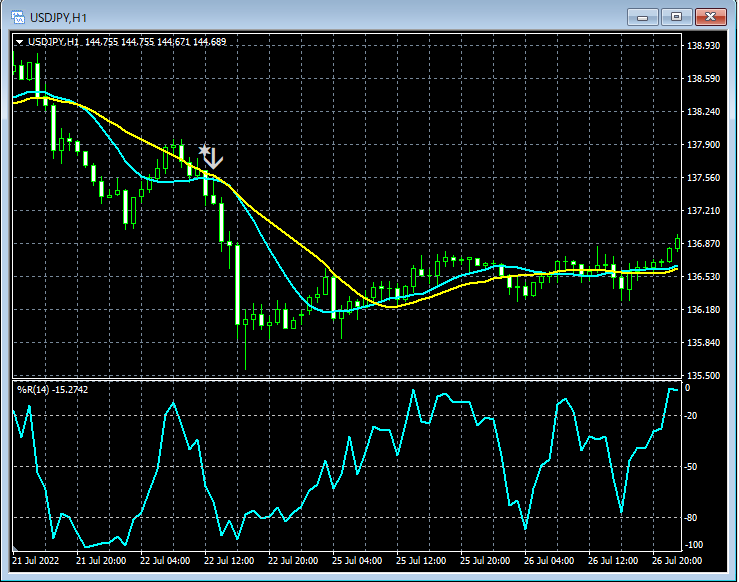Click the '22 Jul 04:00' time axis label
The height and width of the screenshot is (582, 739).
point(165,561)
